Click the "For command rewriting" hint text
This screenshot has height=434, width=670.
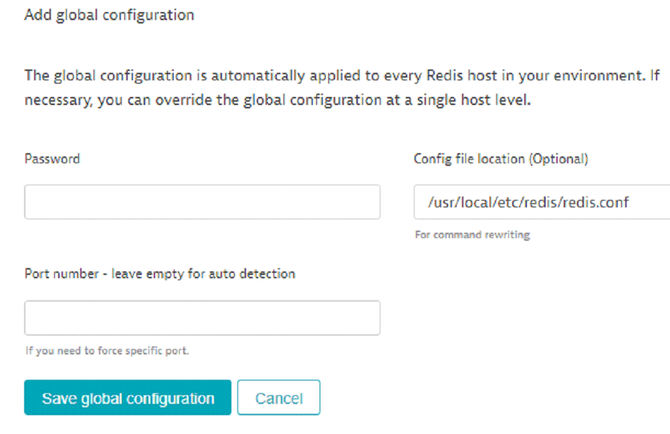pos(471,235)
